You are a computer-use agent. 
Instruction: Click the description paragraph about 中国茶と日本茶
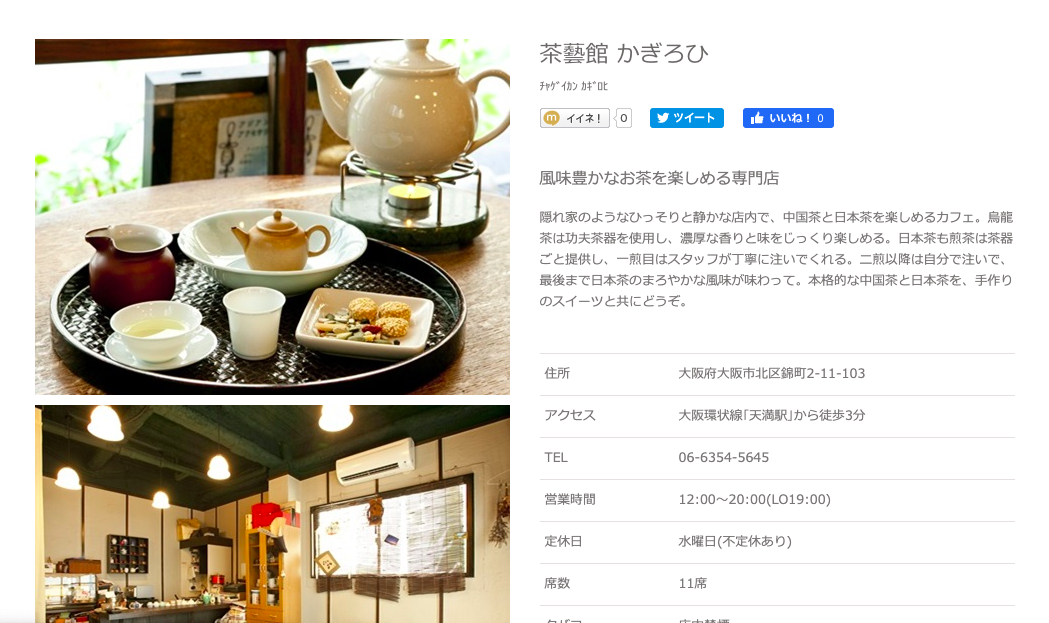pyautogui.click(x=777, y=259)
